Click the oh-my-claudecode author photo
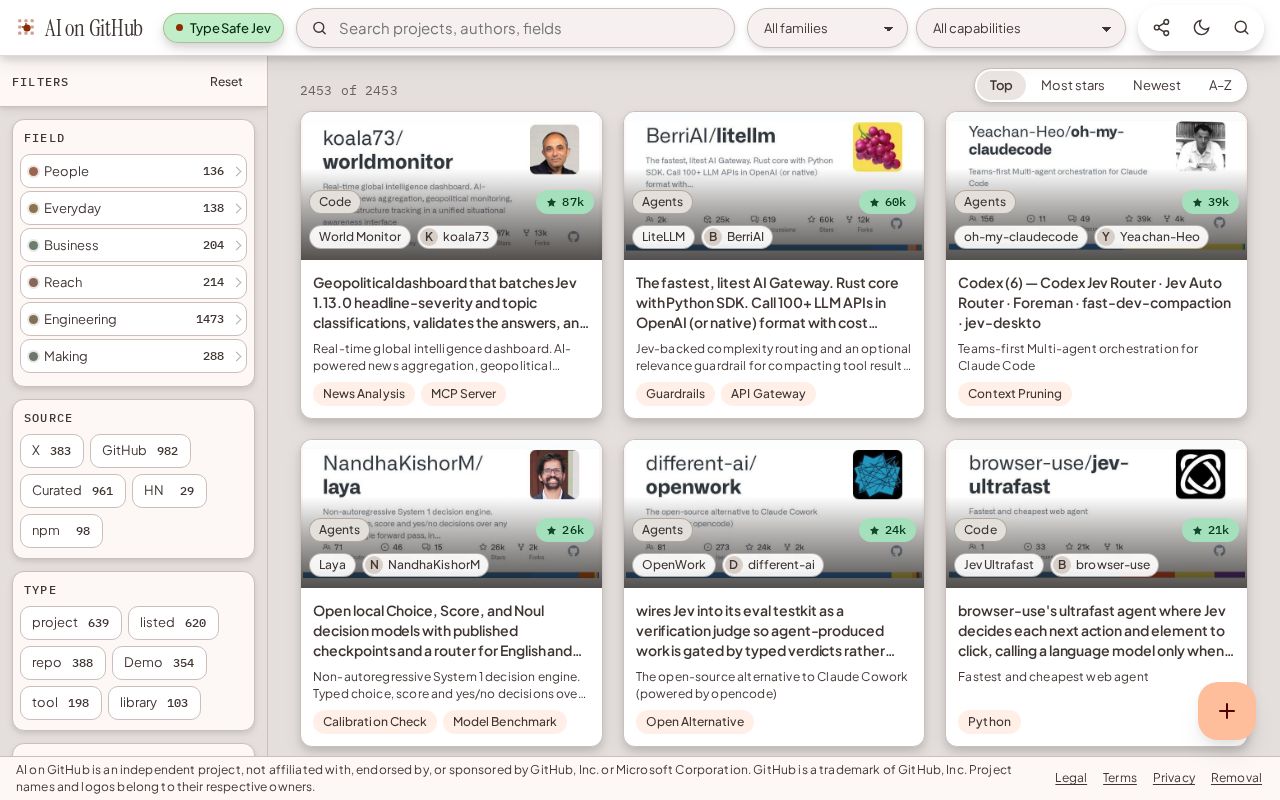The image size is (1280, 800). (x=1201, y=147)
